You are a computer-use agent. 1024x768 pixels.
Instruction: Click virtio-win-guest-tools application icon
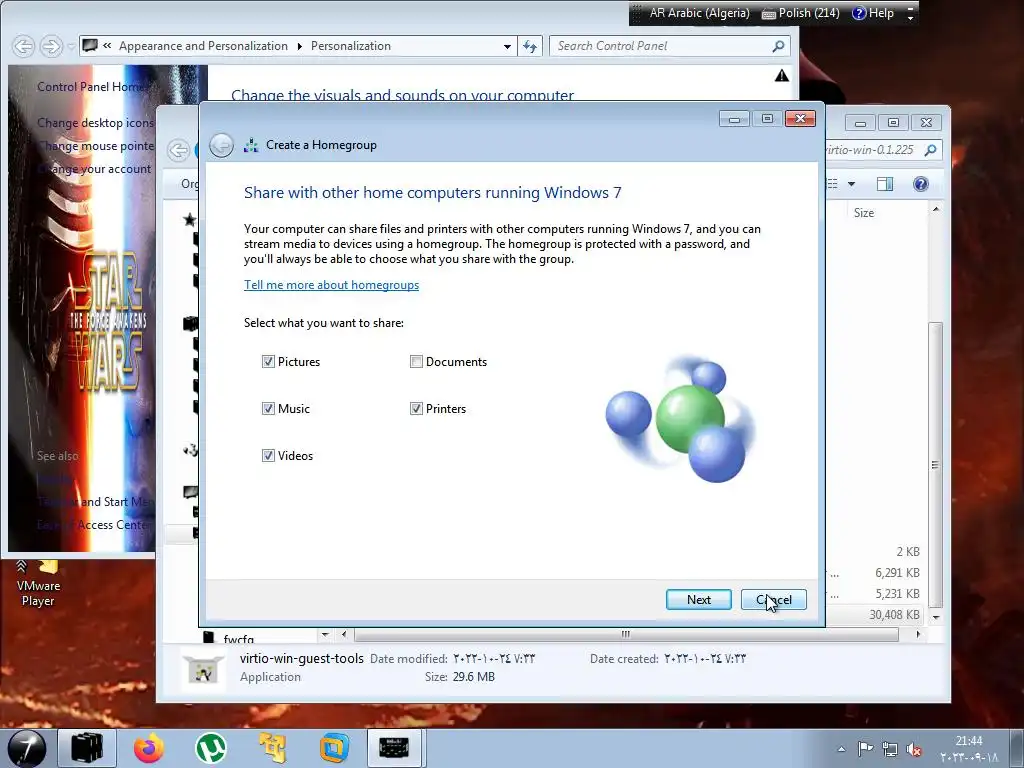203,669
